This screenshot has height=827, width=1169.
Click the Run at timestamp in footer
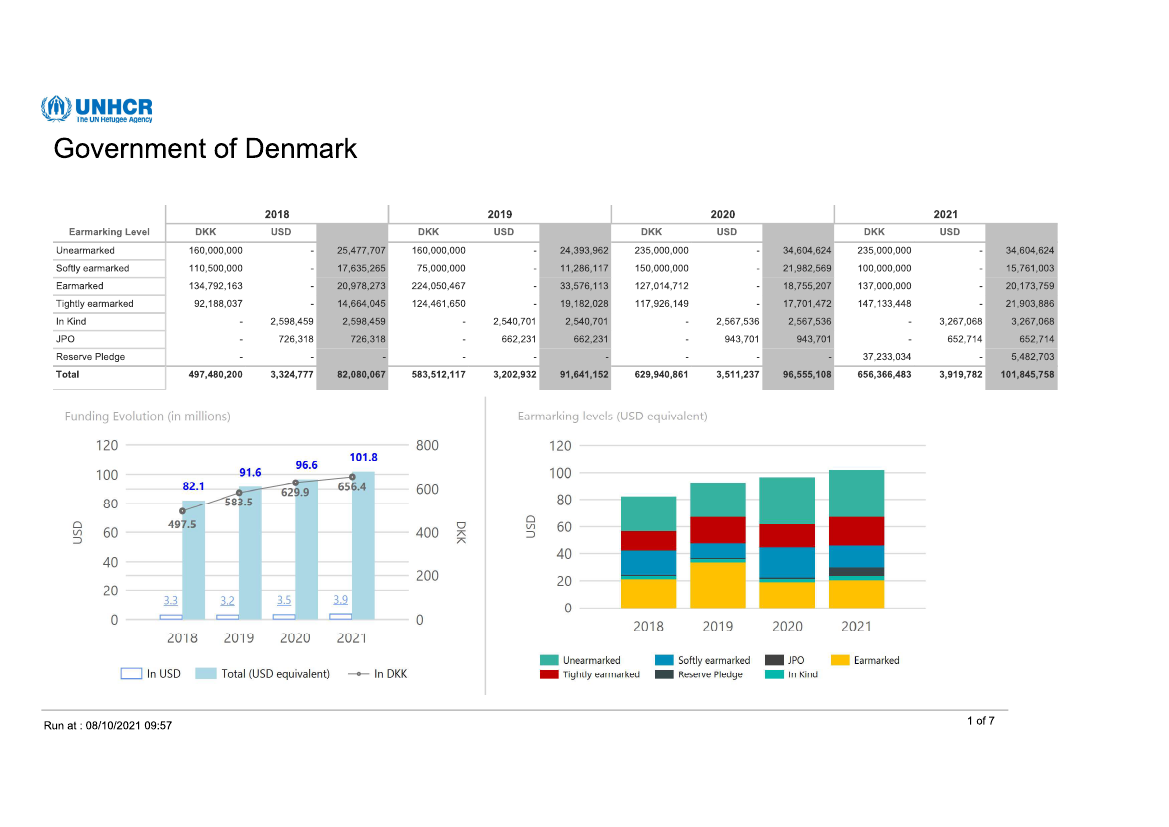108,726
